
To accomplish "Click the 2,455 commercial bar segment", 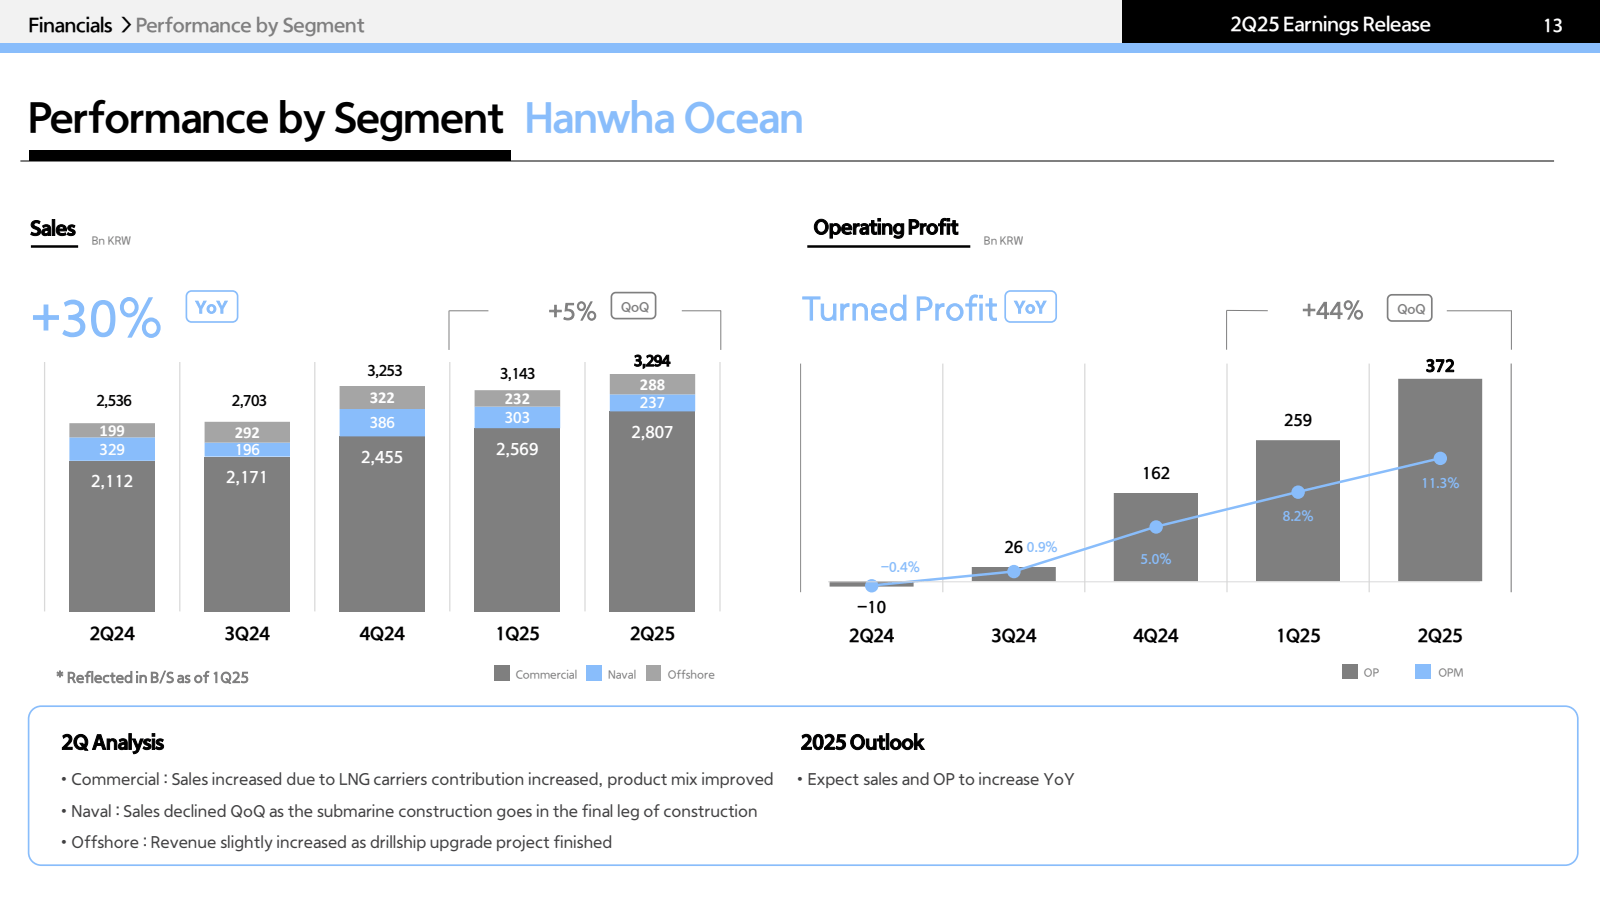I will tap(382, 524).
